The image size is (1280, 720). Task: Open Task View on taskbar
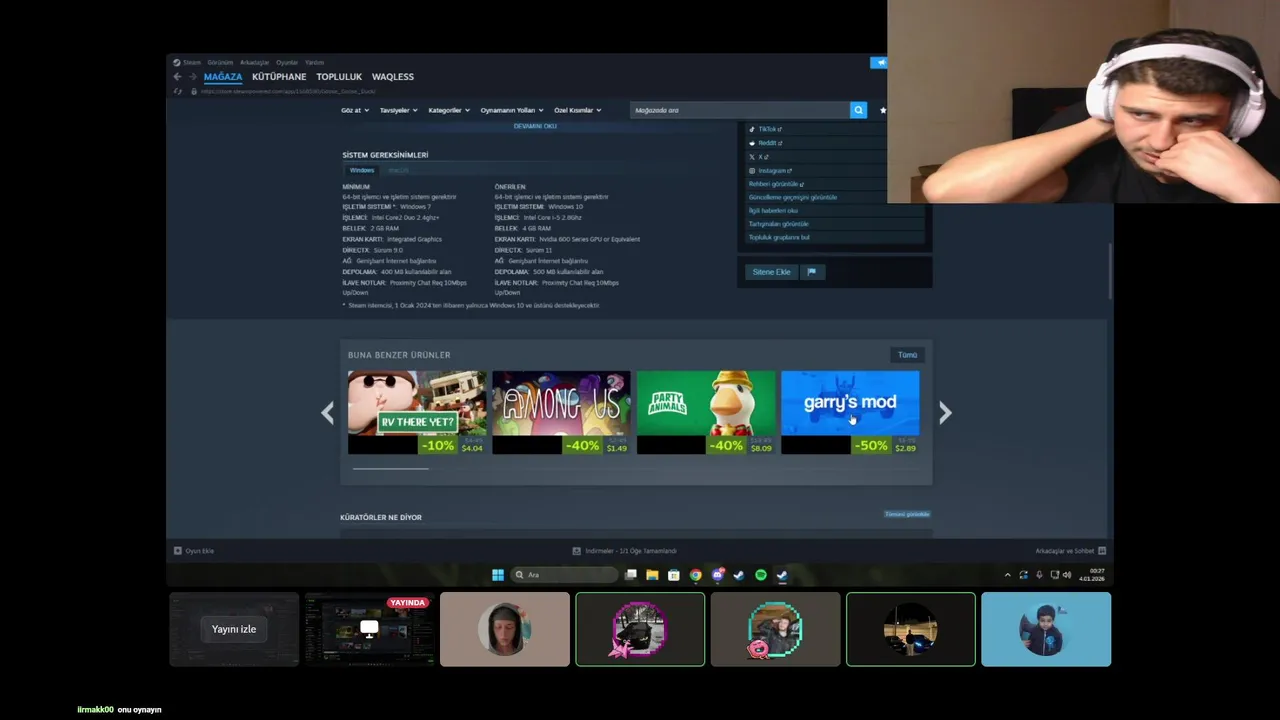pyautogui.click(x=631, y=575)
